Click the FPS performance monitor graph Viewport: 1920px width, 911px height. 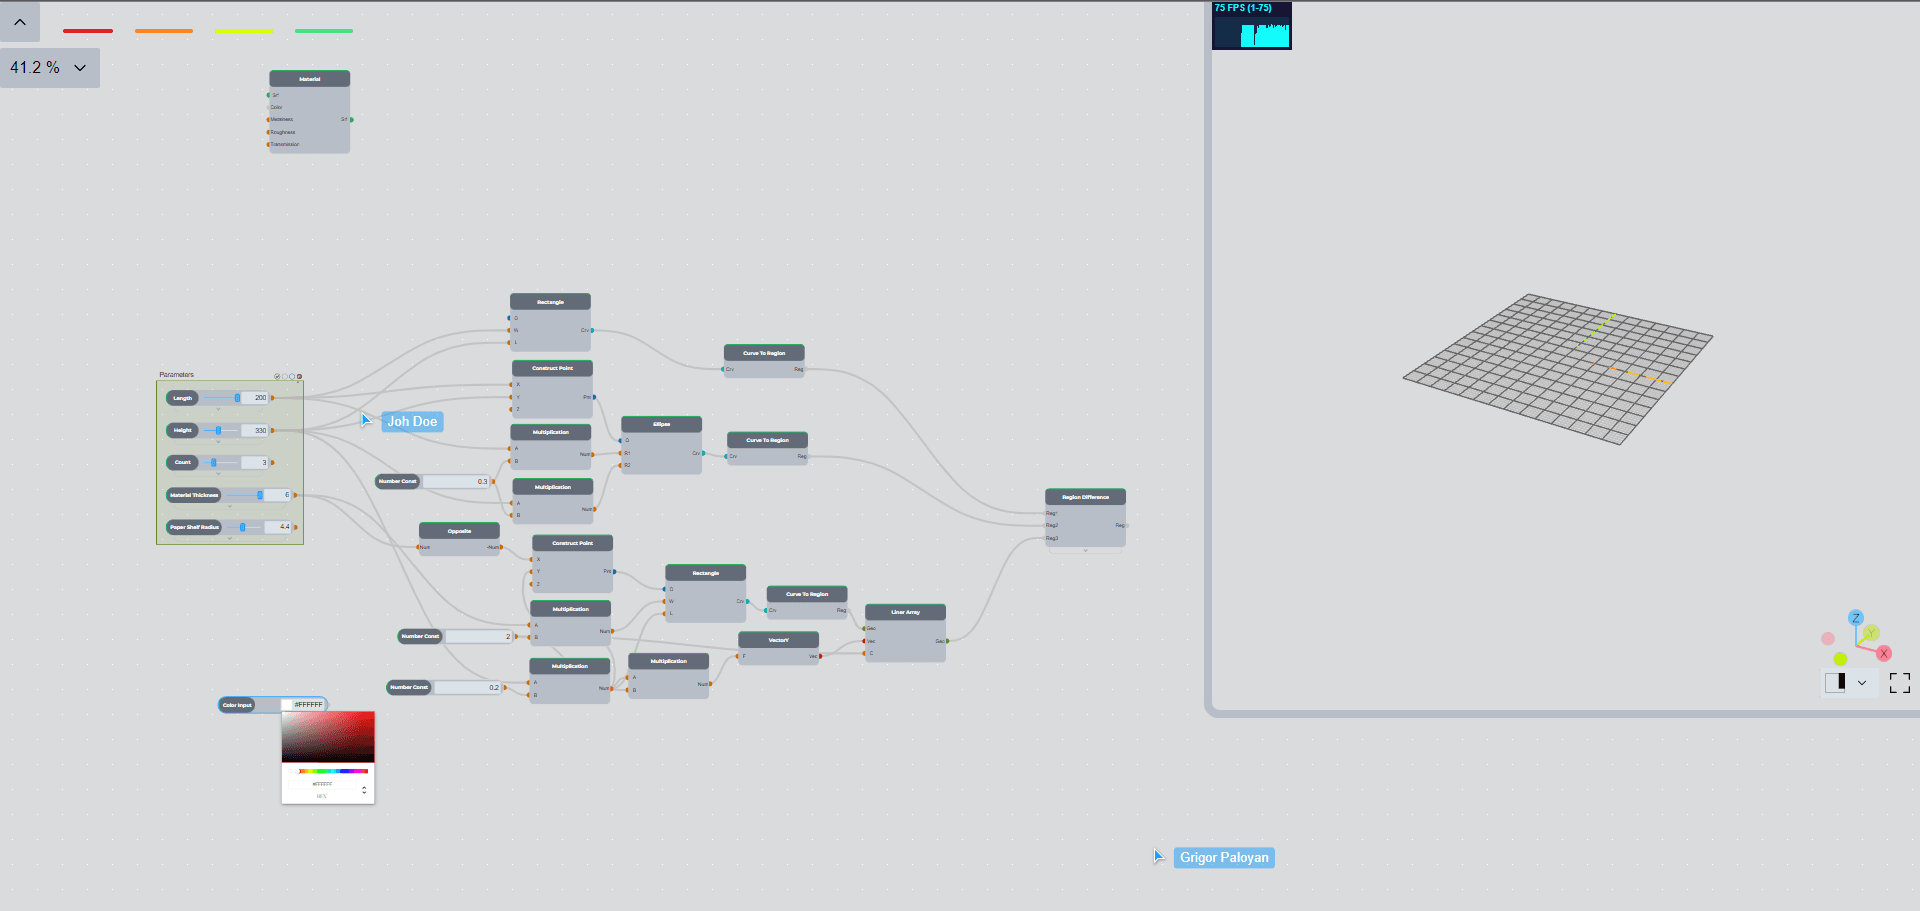[x=1251, y=26]
